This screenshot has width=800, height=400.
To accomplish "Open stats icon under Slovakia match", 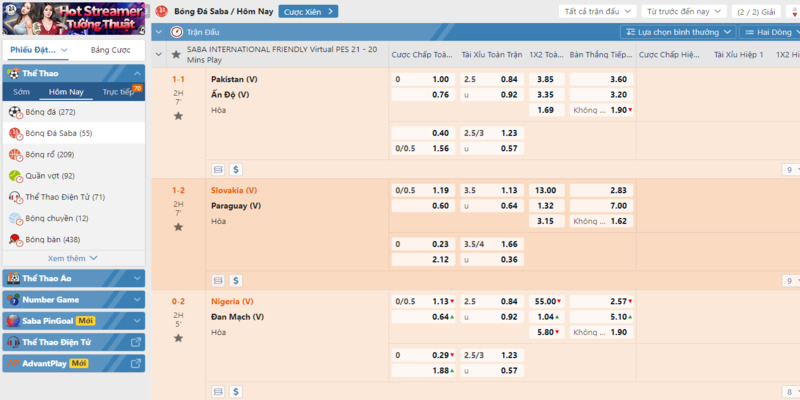I will coord(218,280).
